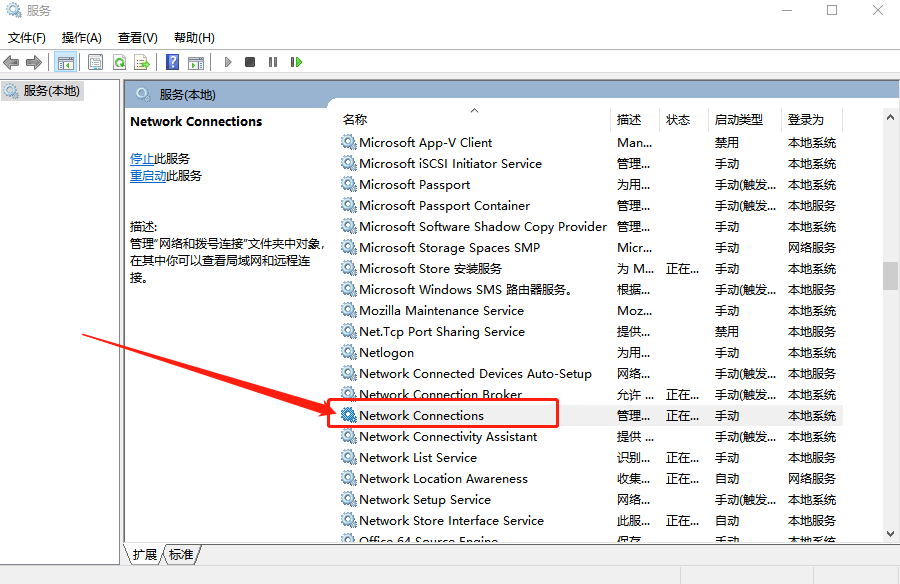Viewport: 900px width, 584px height.
Task: Sort list by 启动类型 column header
Action: click(738, 119)
